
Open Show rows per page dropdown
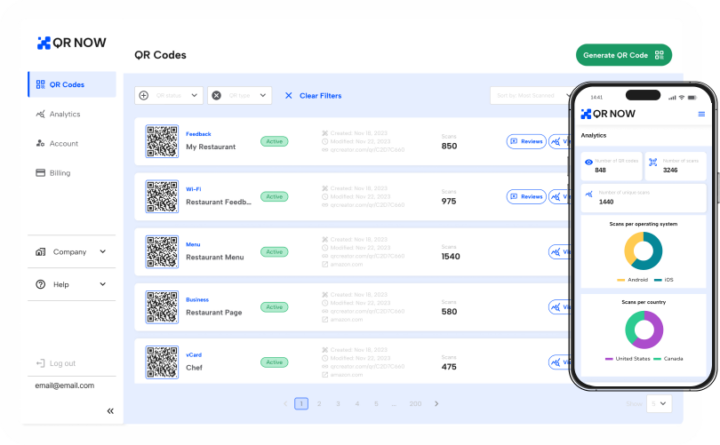click(x=659, y=404)
